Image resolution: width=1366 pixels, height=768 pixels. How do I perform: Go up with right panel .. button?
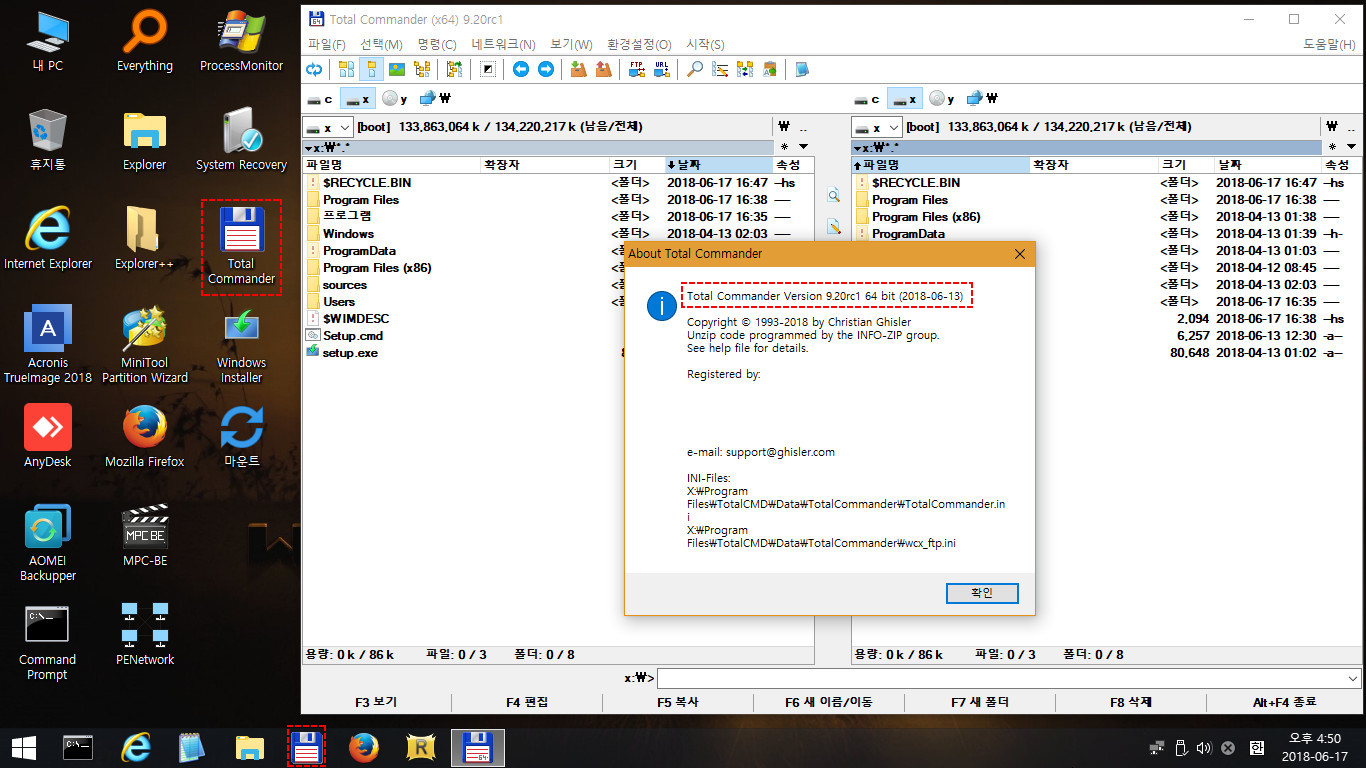click(1352, 127)
